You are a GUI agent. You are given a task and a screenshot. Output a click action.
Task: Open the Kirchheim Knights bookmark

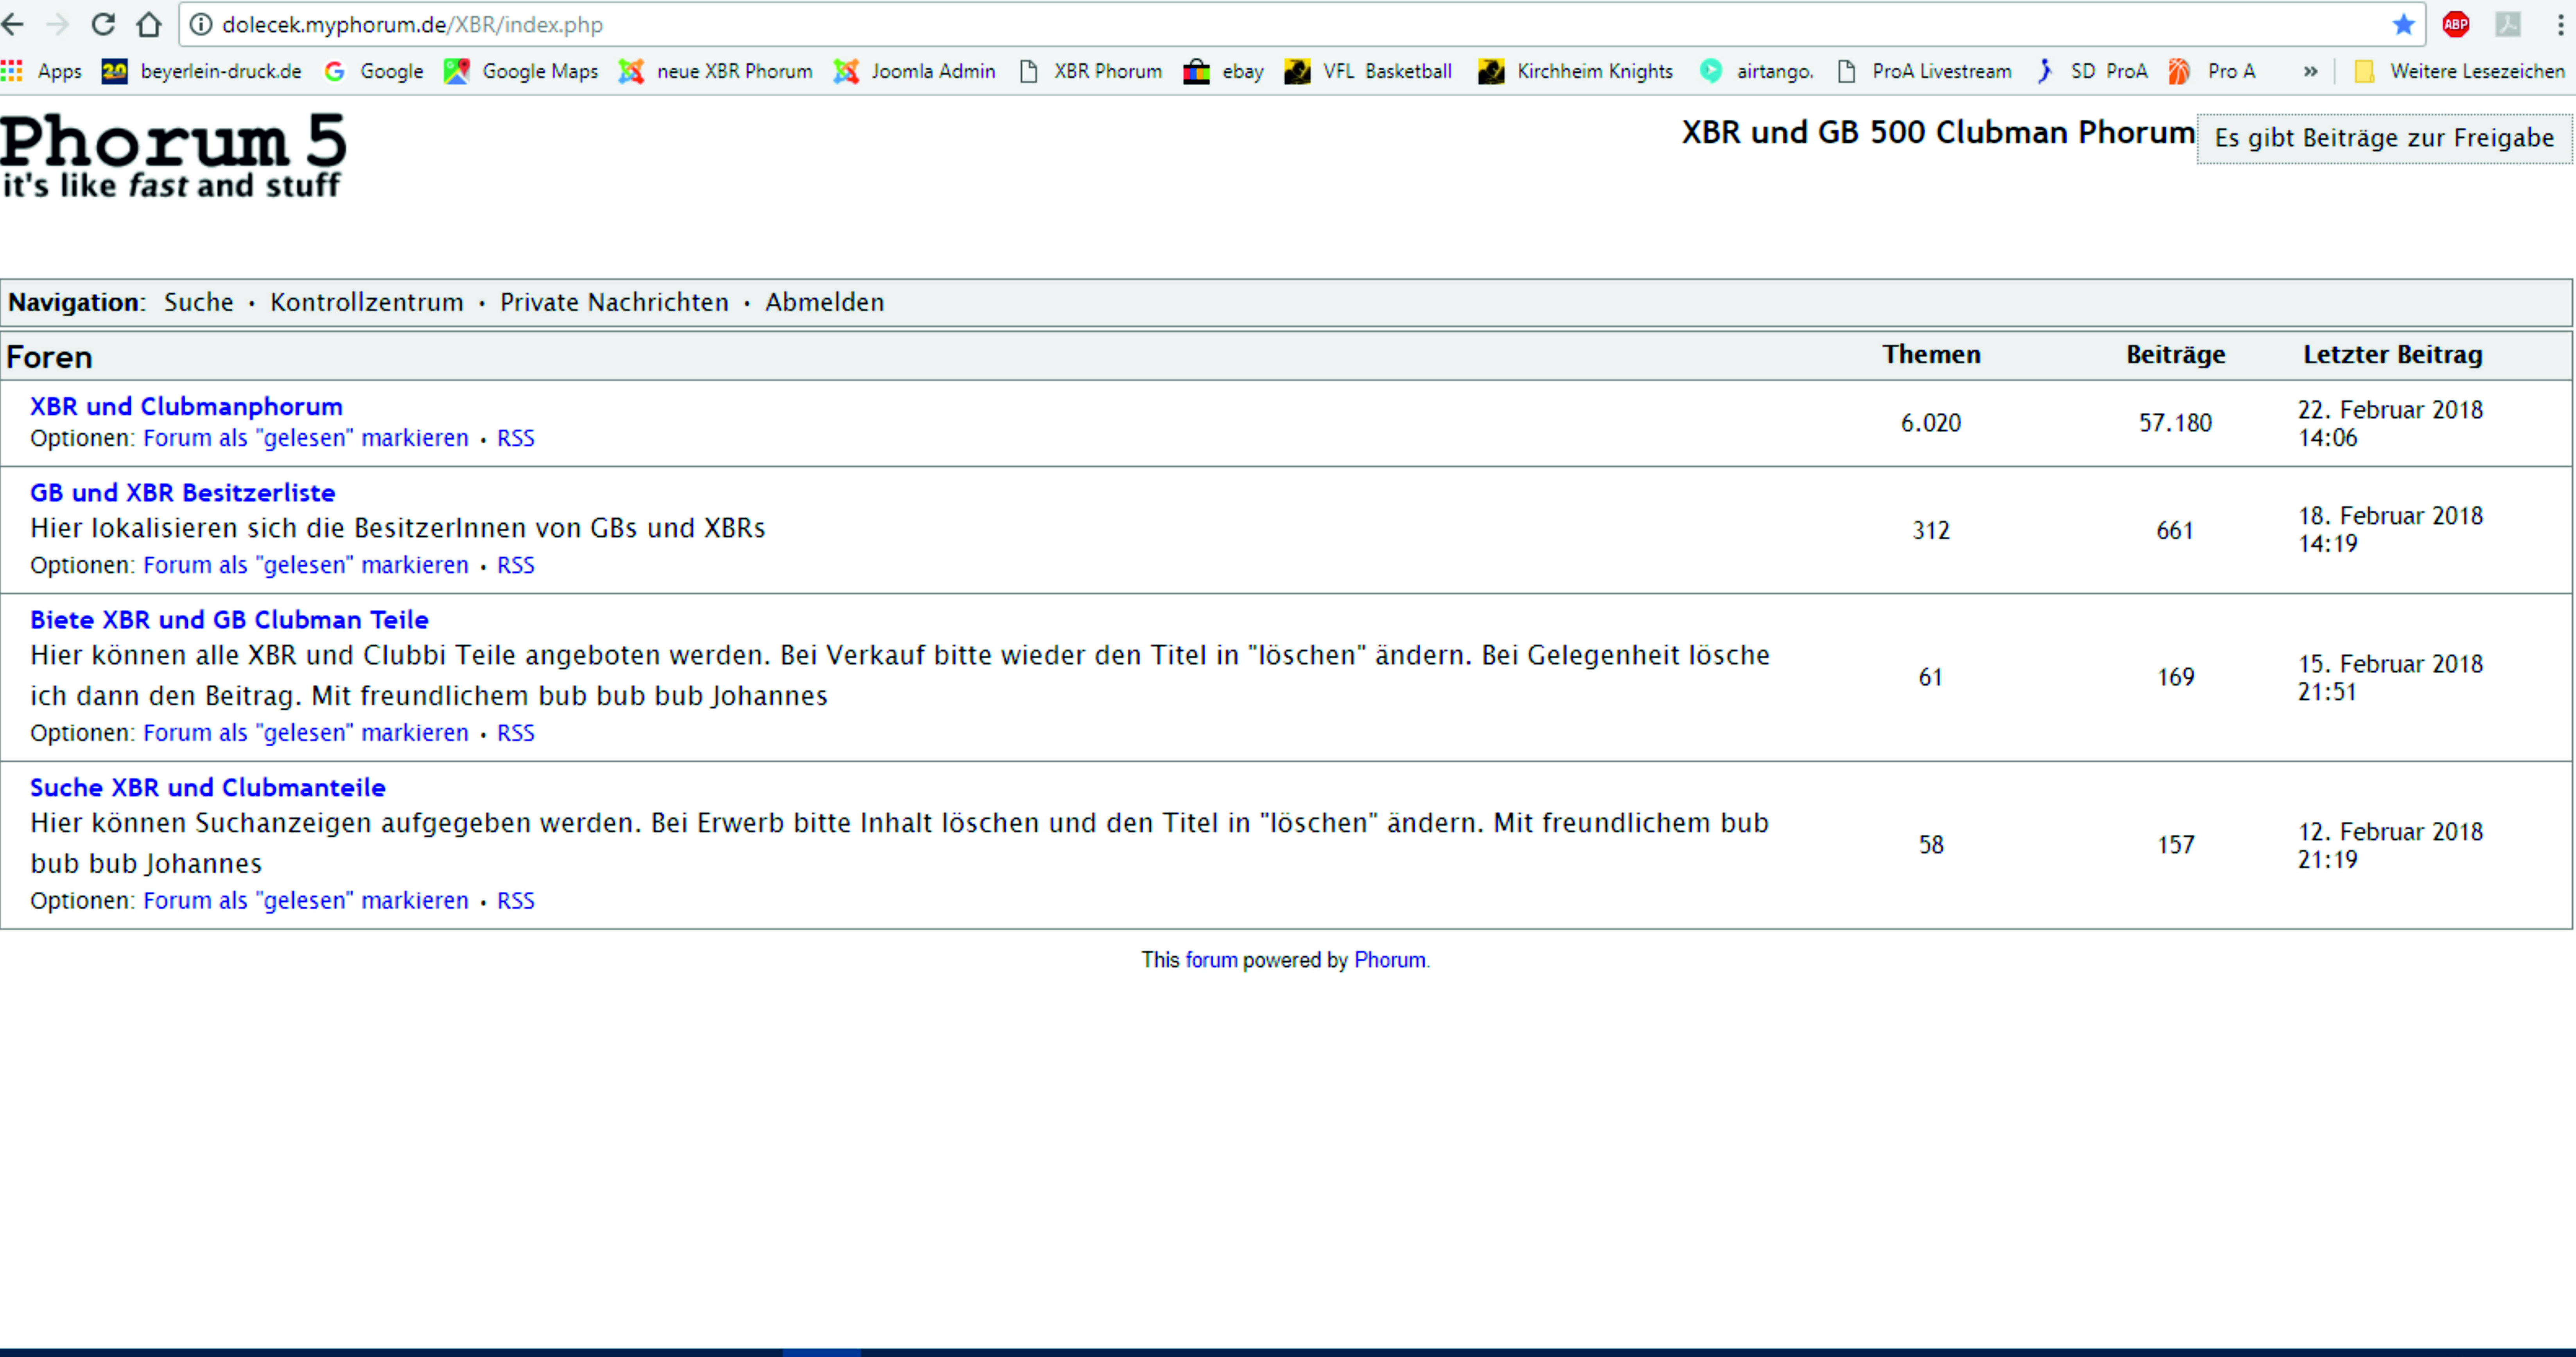(1576, 71)
